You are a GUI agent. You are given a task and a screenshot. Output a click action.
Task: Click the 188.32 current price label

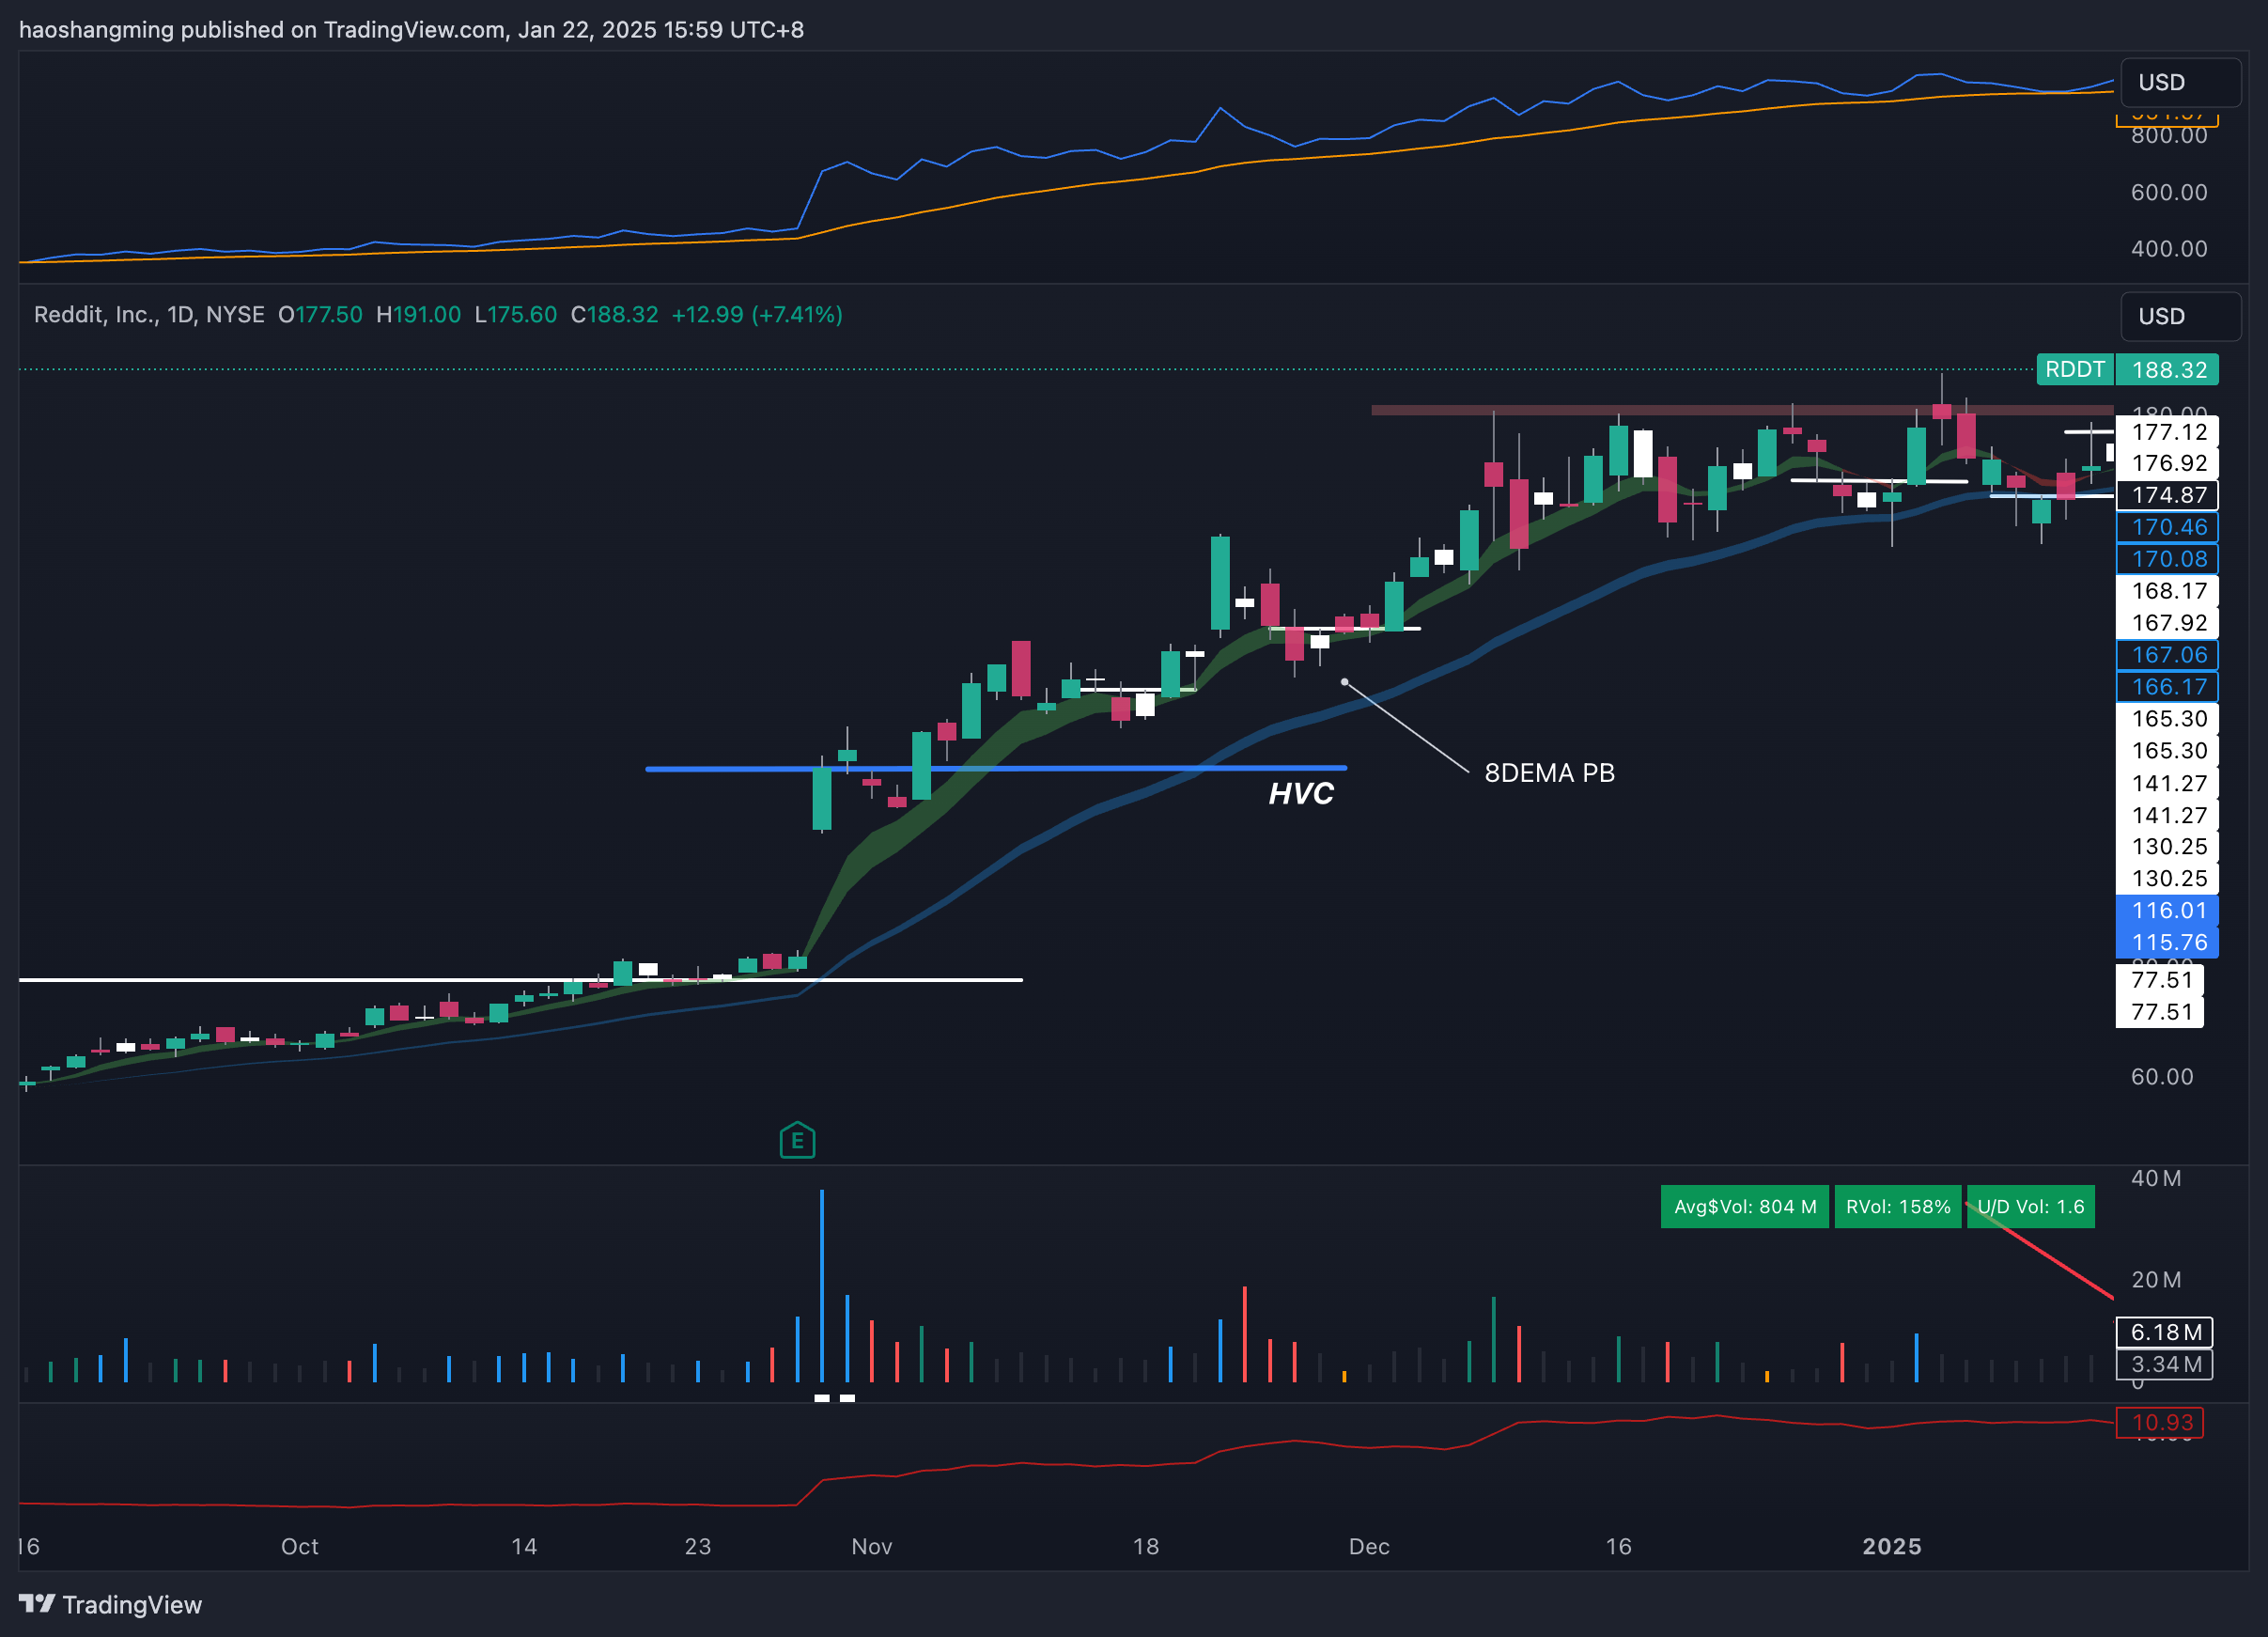click(x=2168, y=369)
